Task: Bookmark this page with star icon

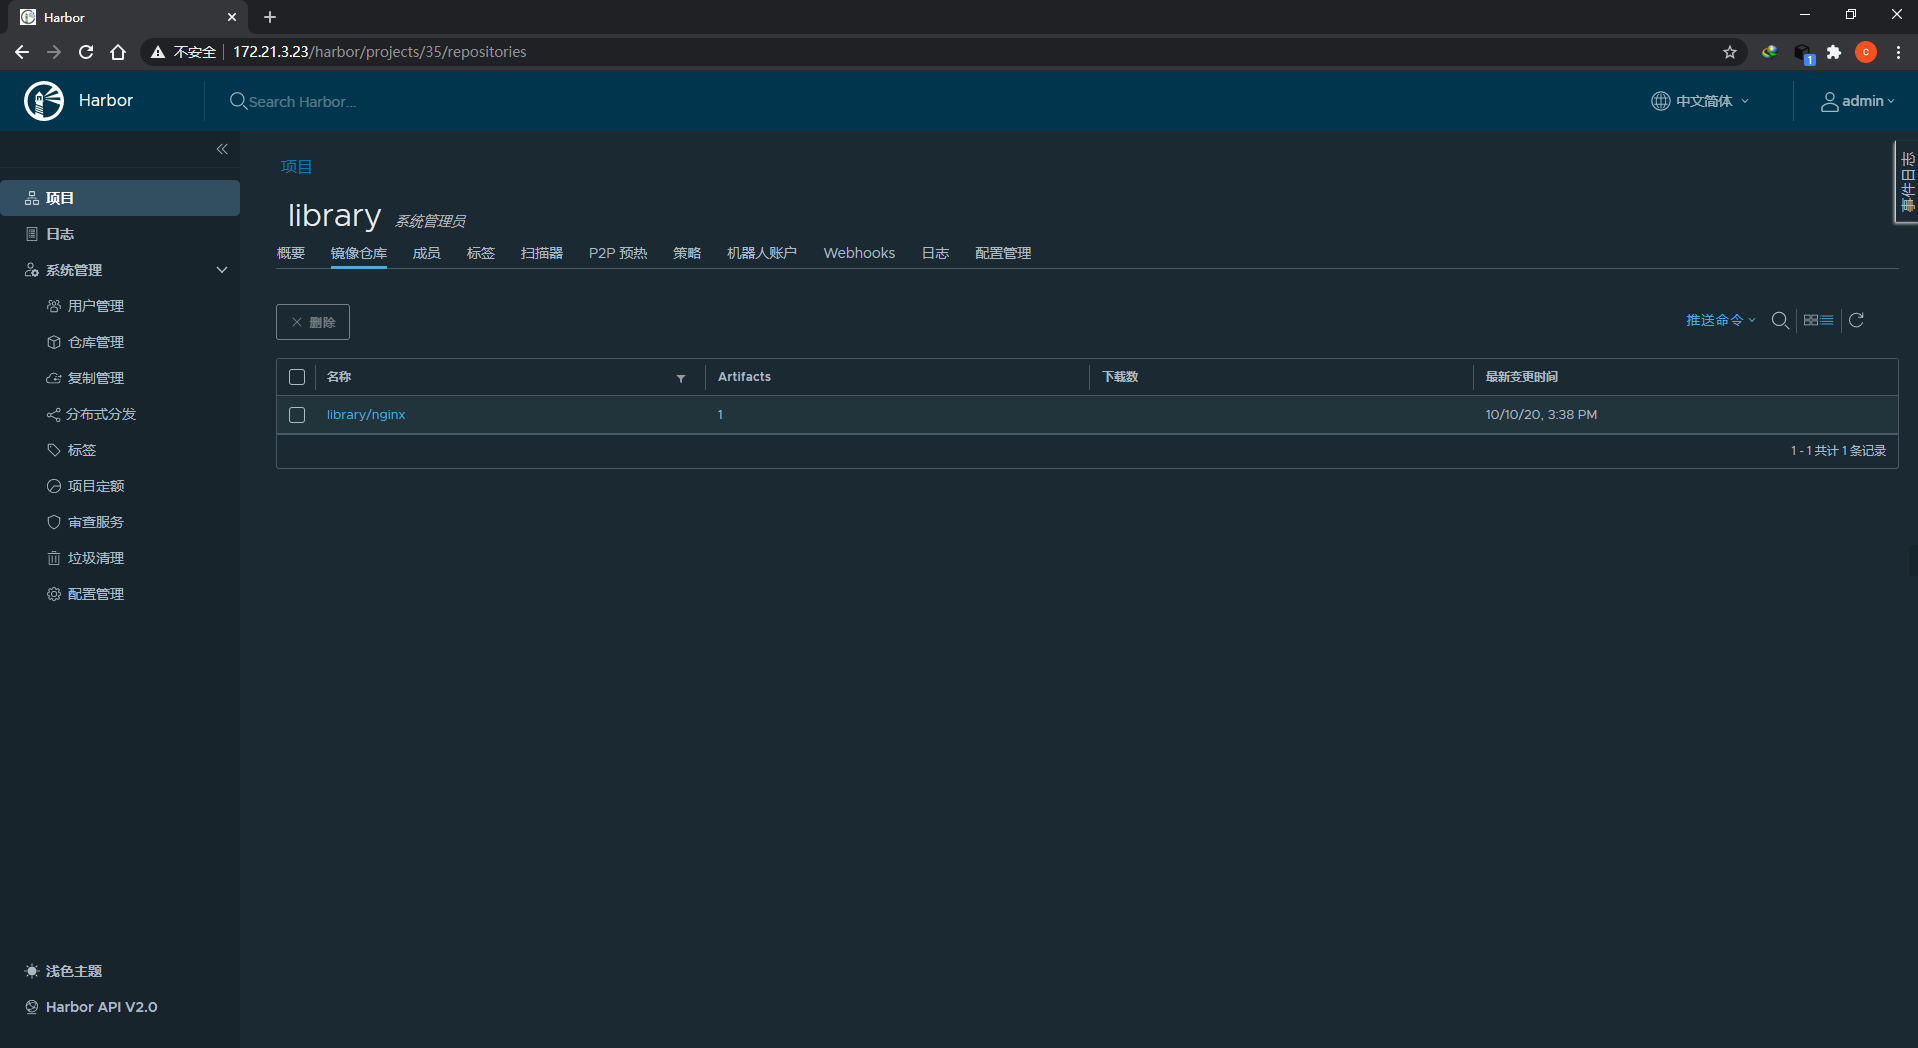Action: (1730, 52)
